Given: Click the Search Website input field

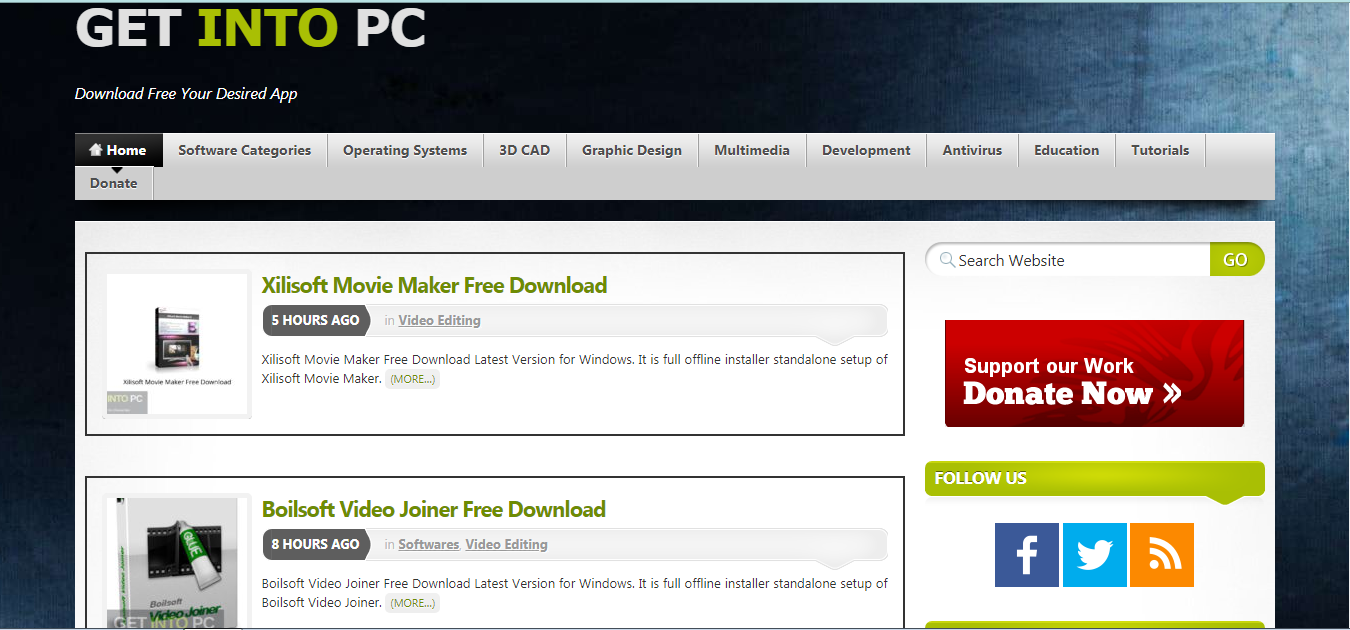Looking at the screenshot, I should tap(1068, 260).
